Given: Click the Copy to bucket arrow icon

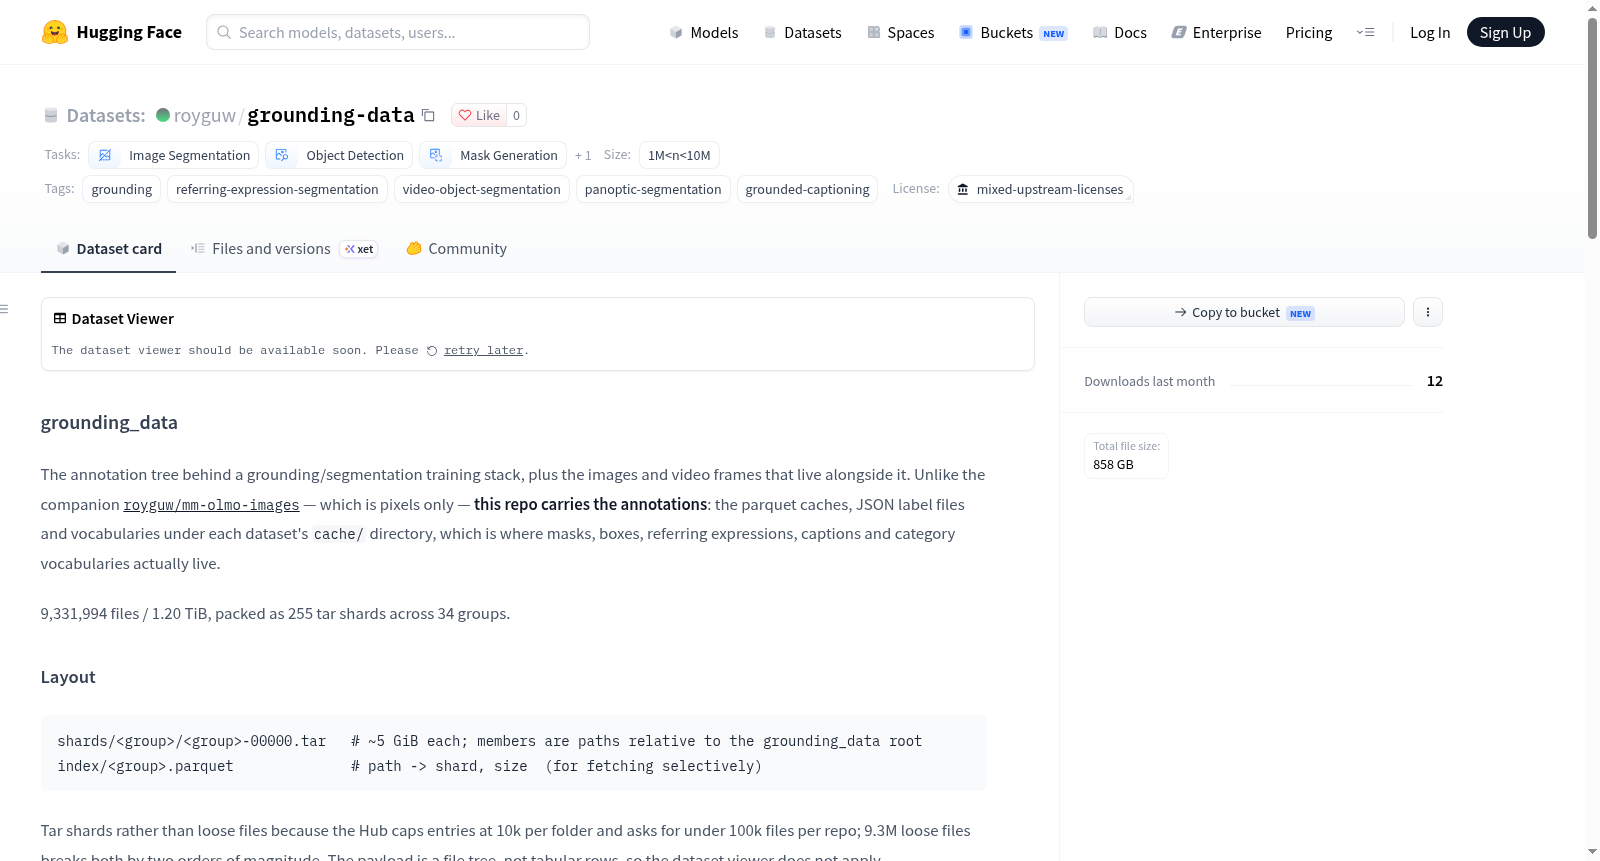Looking at the screenshot, I should [1181, 312].
